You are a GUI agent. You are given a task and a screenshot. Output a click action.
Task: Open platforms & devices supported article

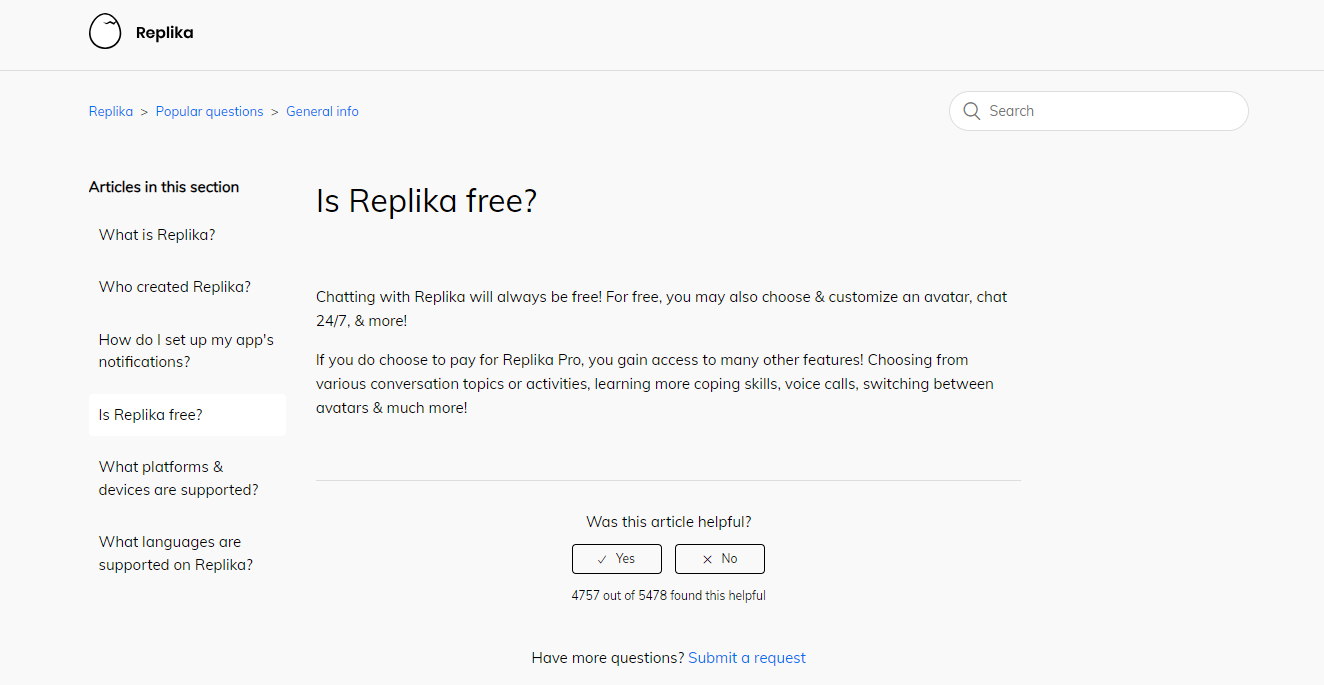(x=178, y=478)
